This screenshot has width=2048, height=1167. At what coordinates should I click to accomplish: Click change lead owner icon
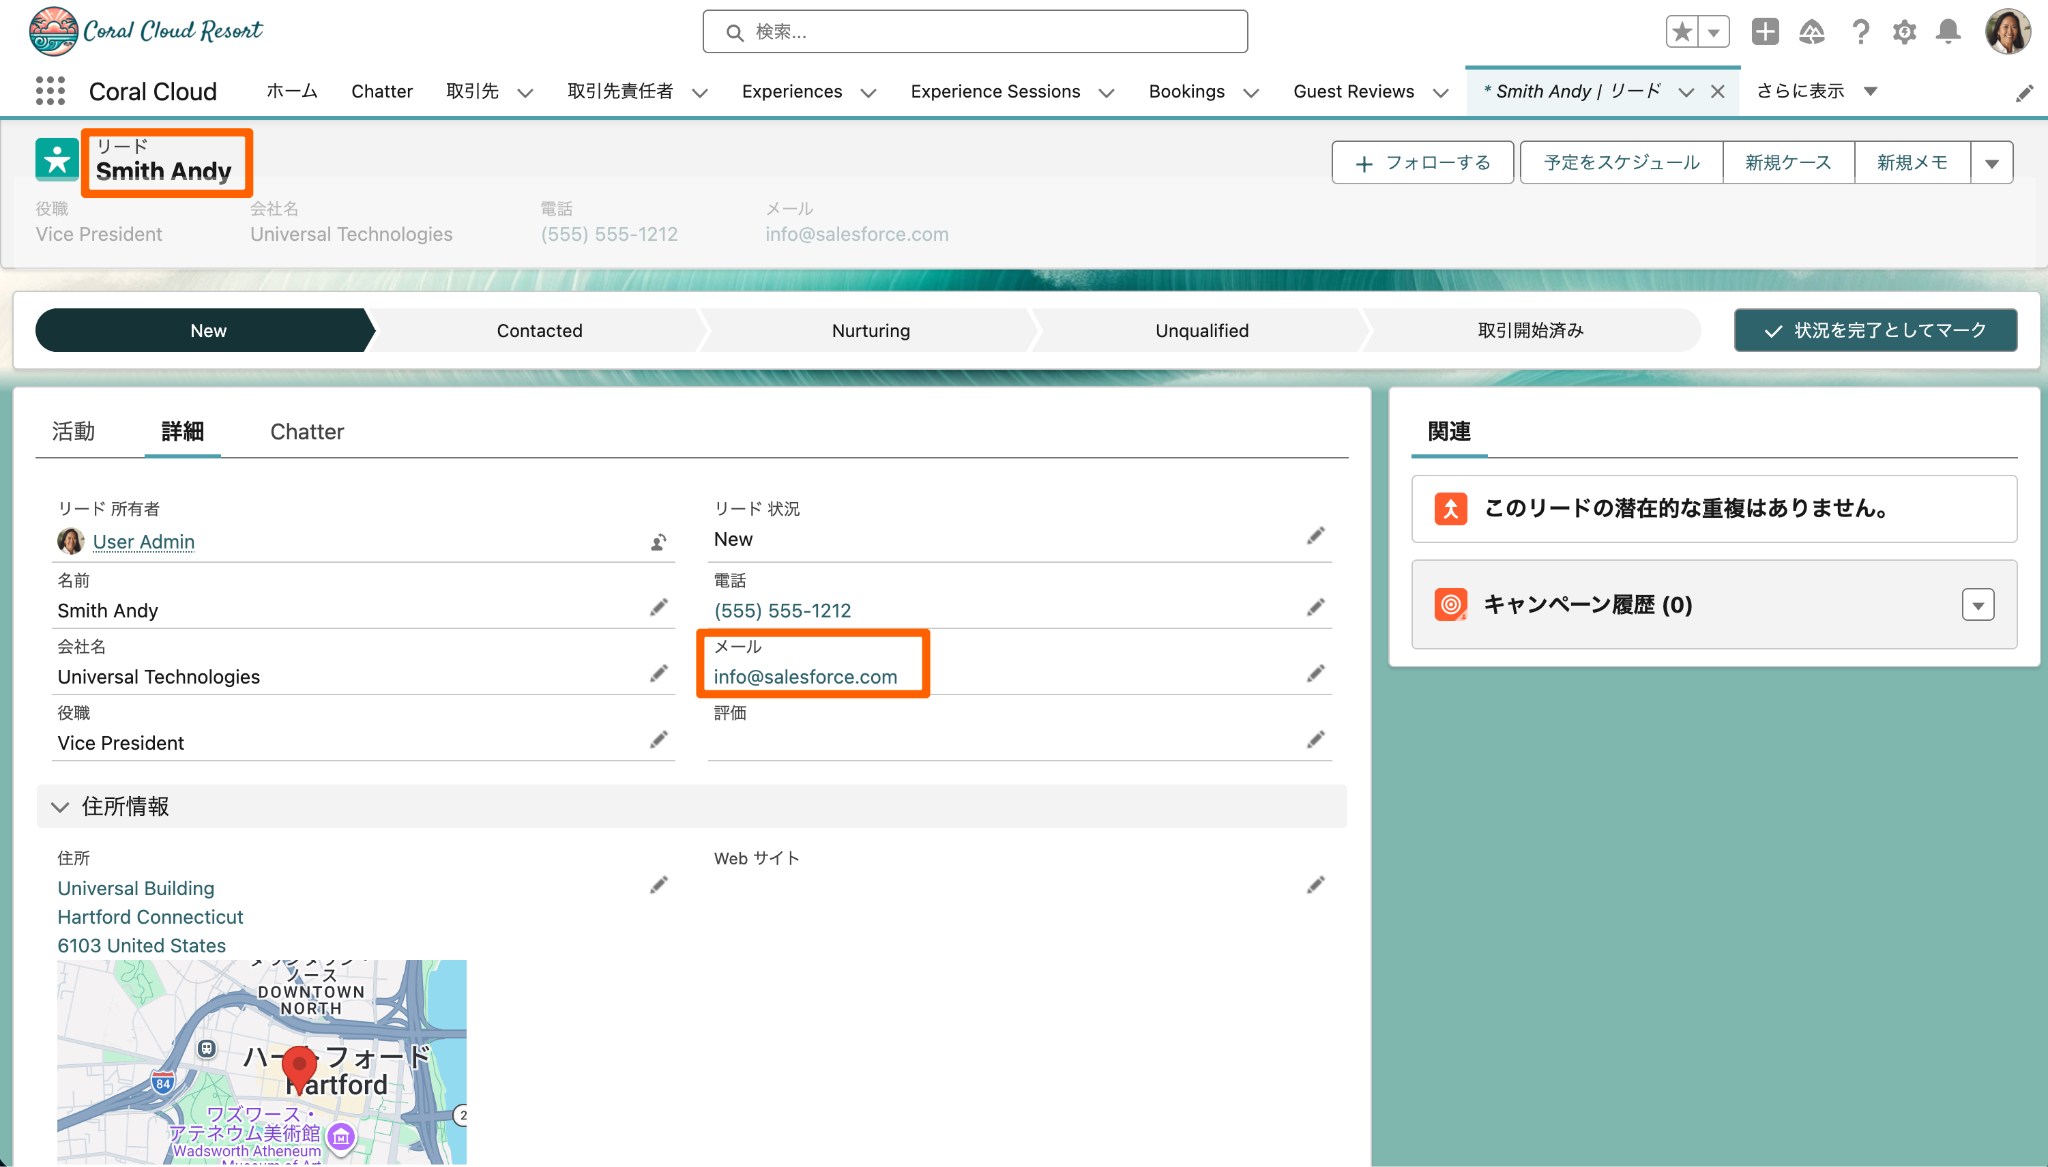(658, 542)
